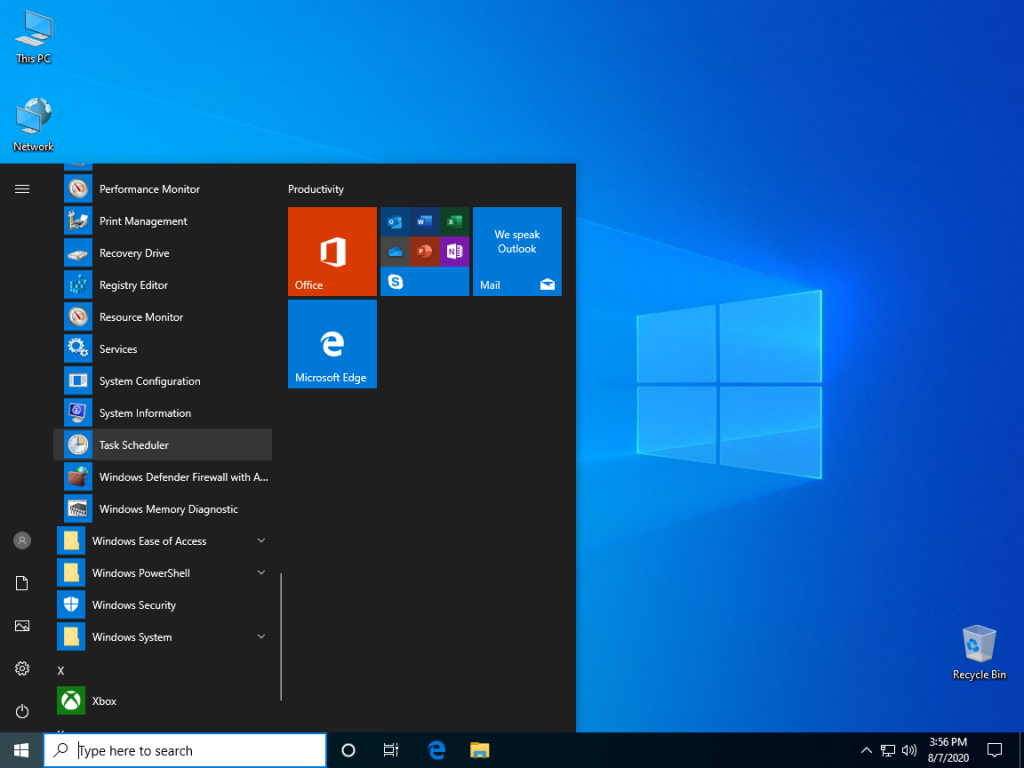Select Recycle Bin desktop icon
The width and height of the screenshot is (1024, 768).
pos(980,652)
